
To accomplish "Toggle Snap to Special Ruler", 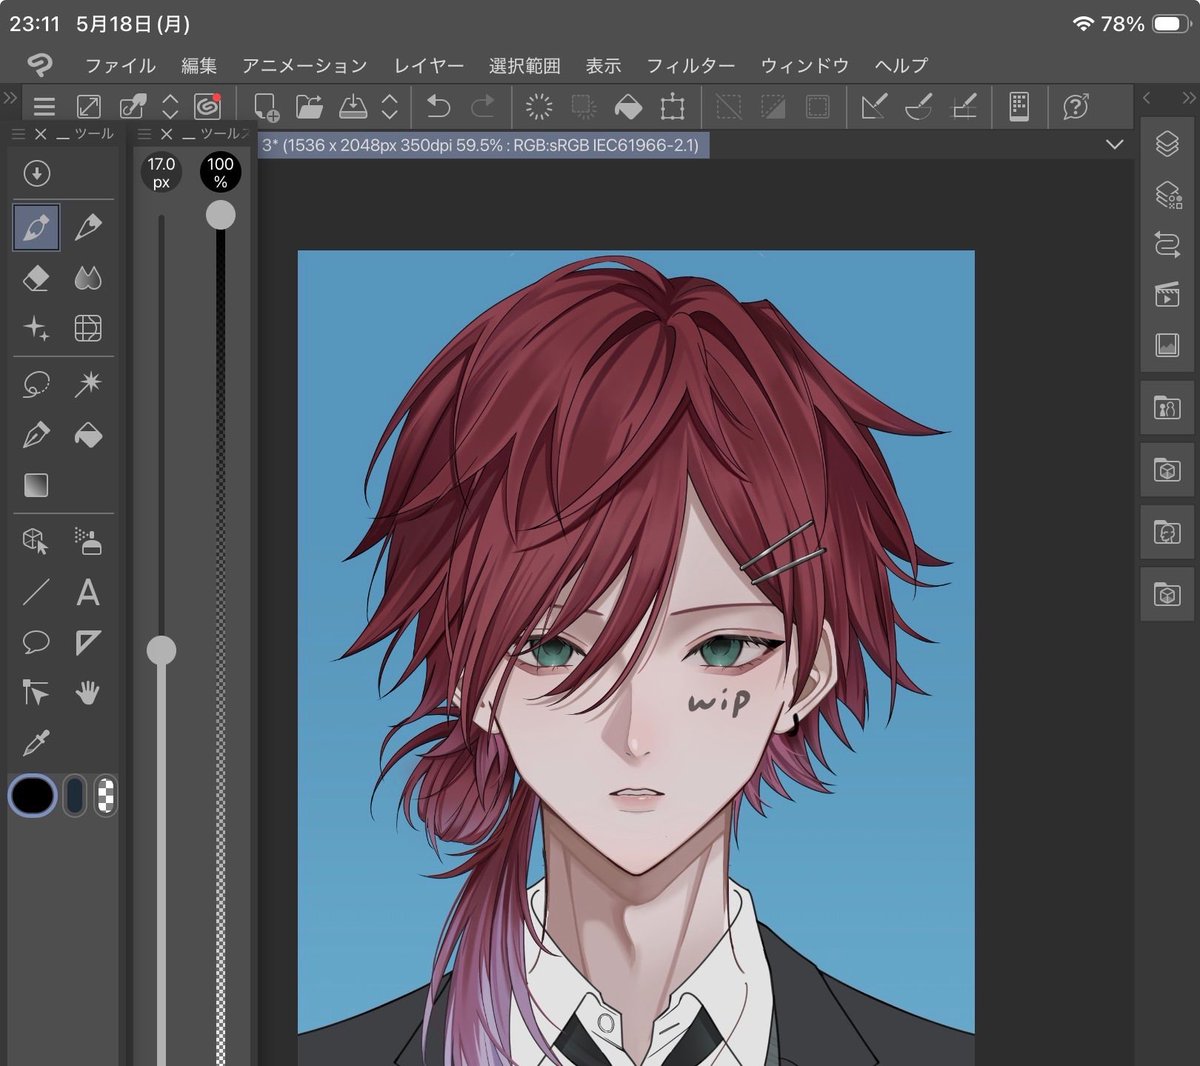I will click(x=918, y=106).
